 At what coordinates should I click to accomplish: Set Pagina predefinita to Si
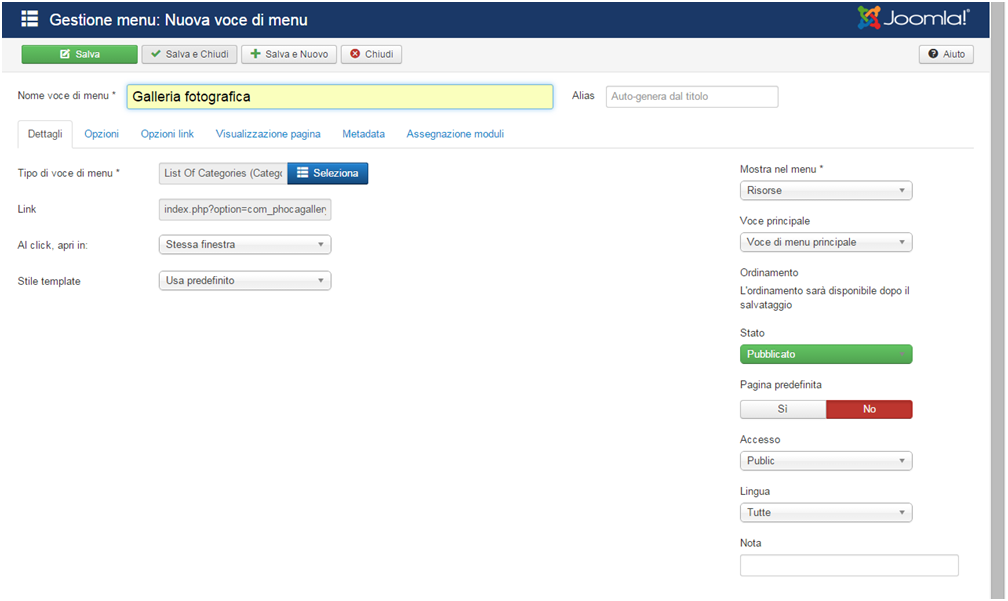pyautogui.click(x=782, y=409)
